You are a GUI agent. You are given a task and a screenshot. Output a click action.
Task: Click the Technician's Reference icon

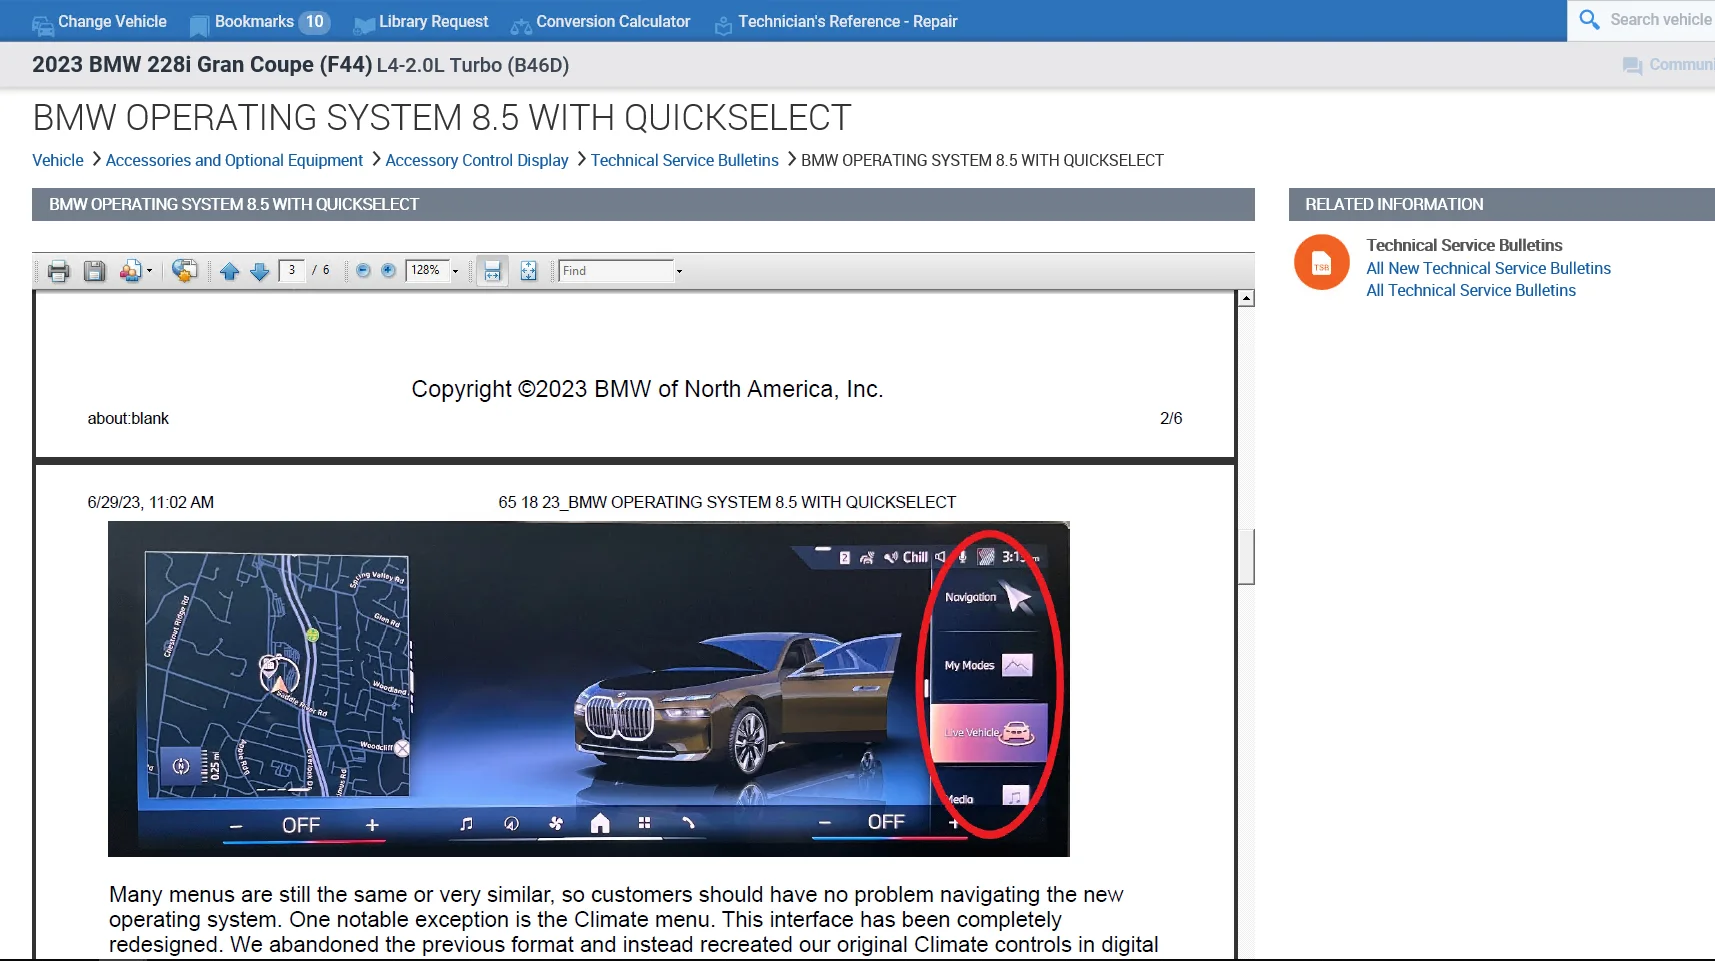[x=723, y=26]
